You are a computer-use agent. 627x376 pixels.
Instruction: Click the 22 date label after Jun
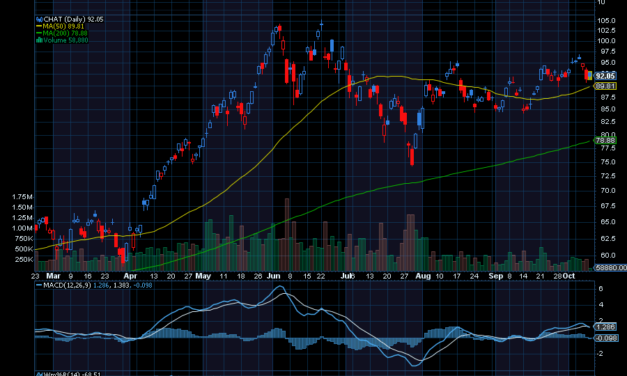(321, 276)
